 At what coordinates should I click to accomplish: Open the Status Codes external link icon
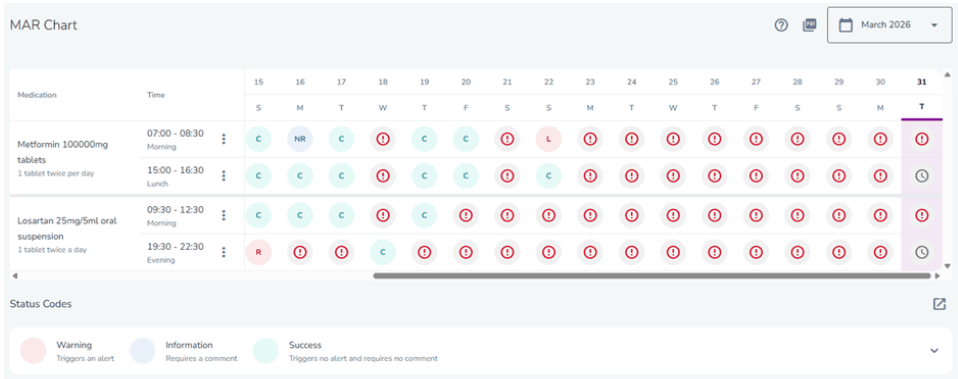coord(939,304)
